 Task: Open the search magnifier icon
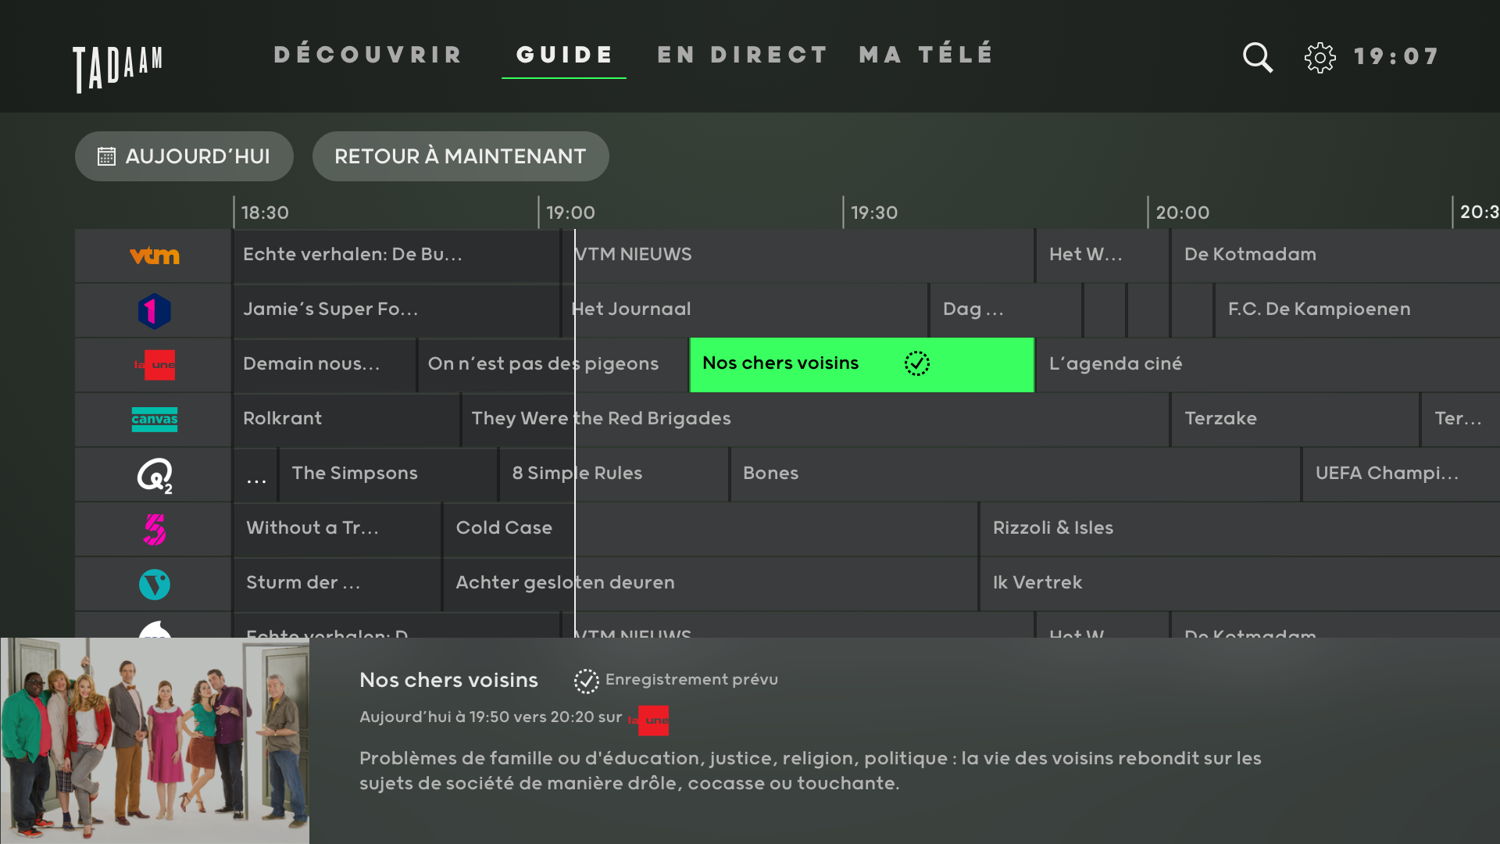1257,57
